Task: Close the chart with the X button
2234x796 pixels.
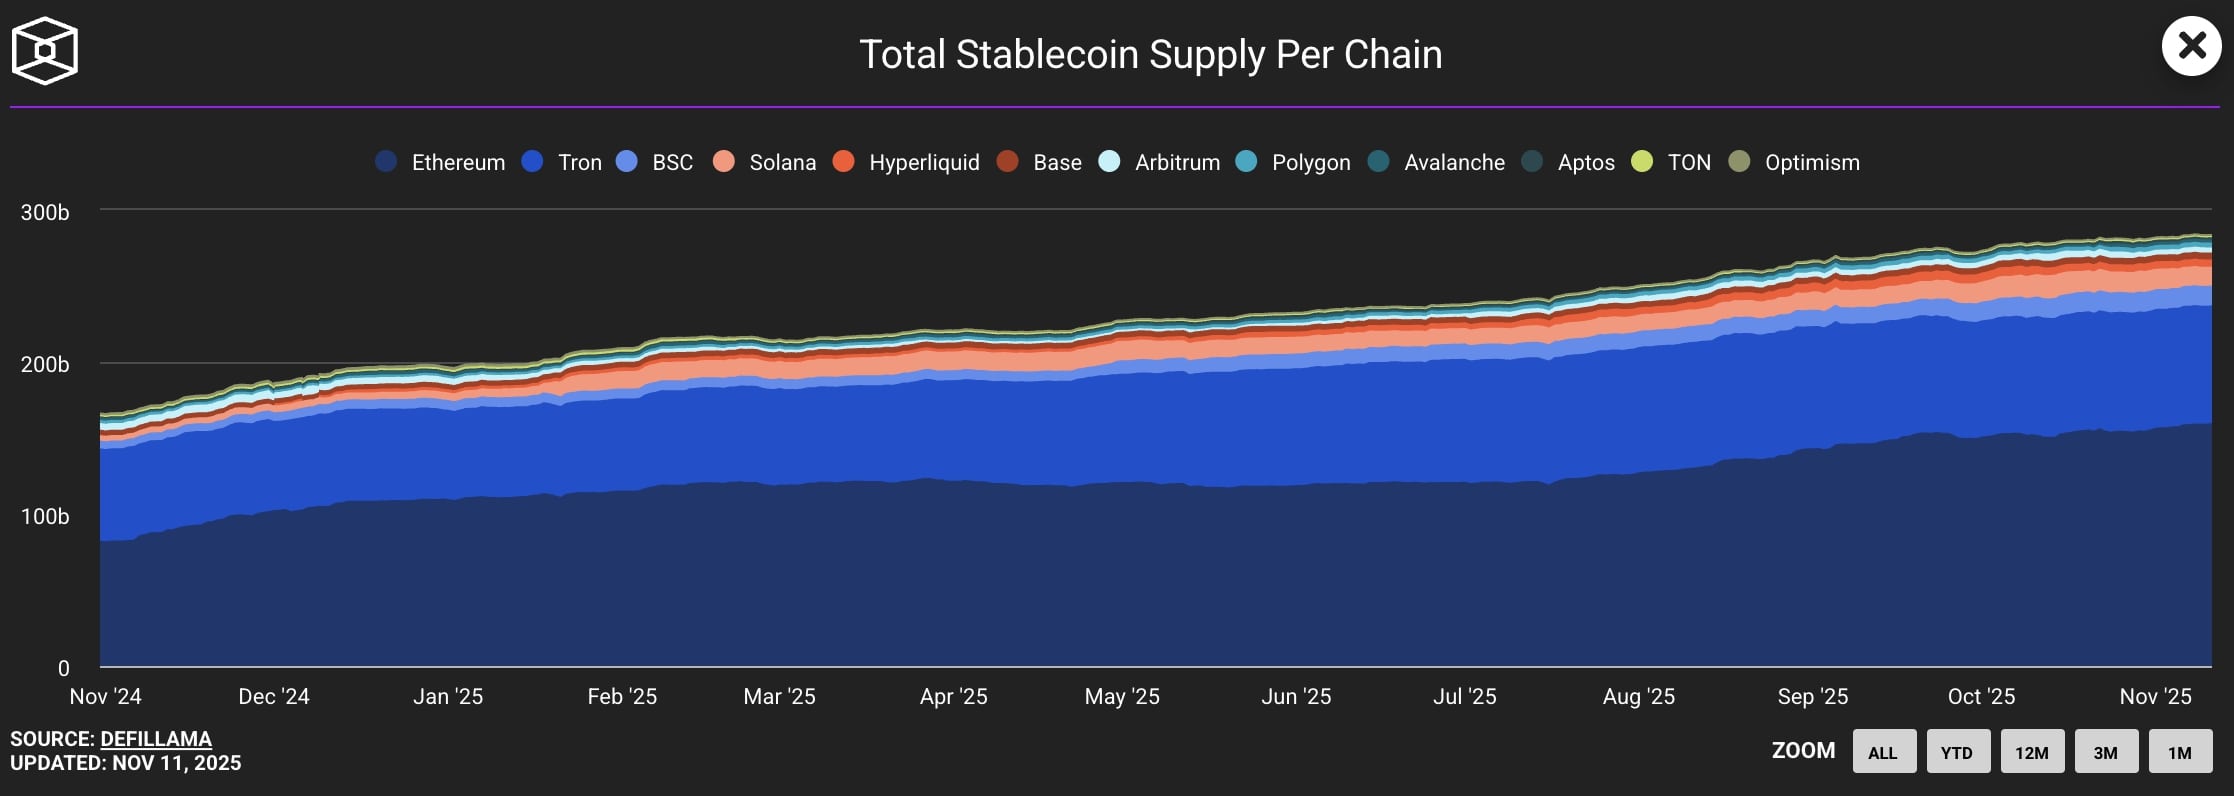Action: 2191,46
